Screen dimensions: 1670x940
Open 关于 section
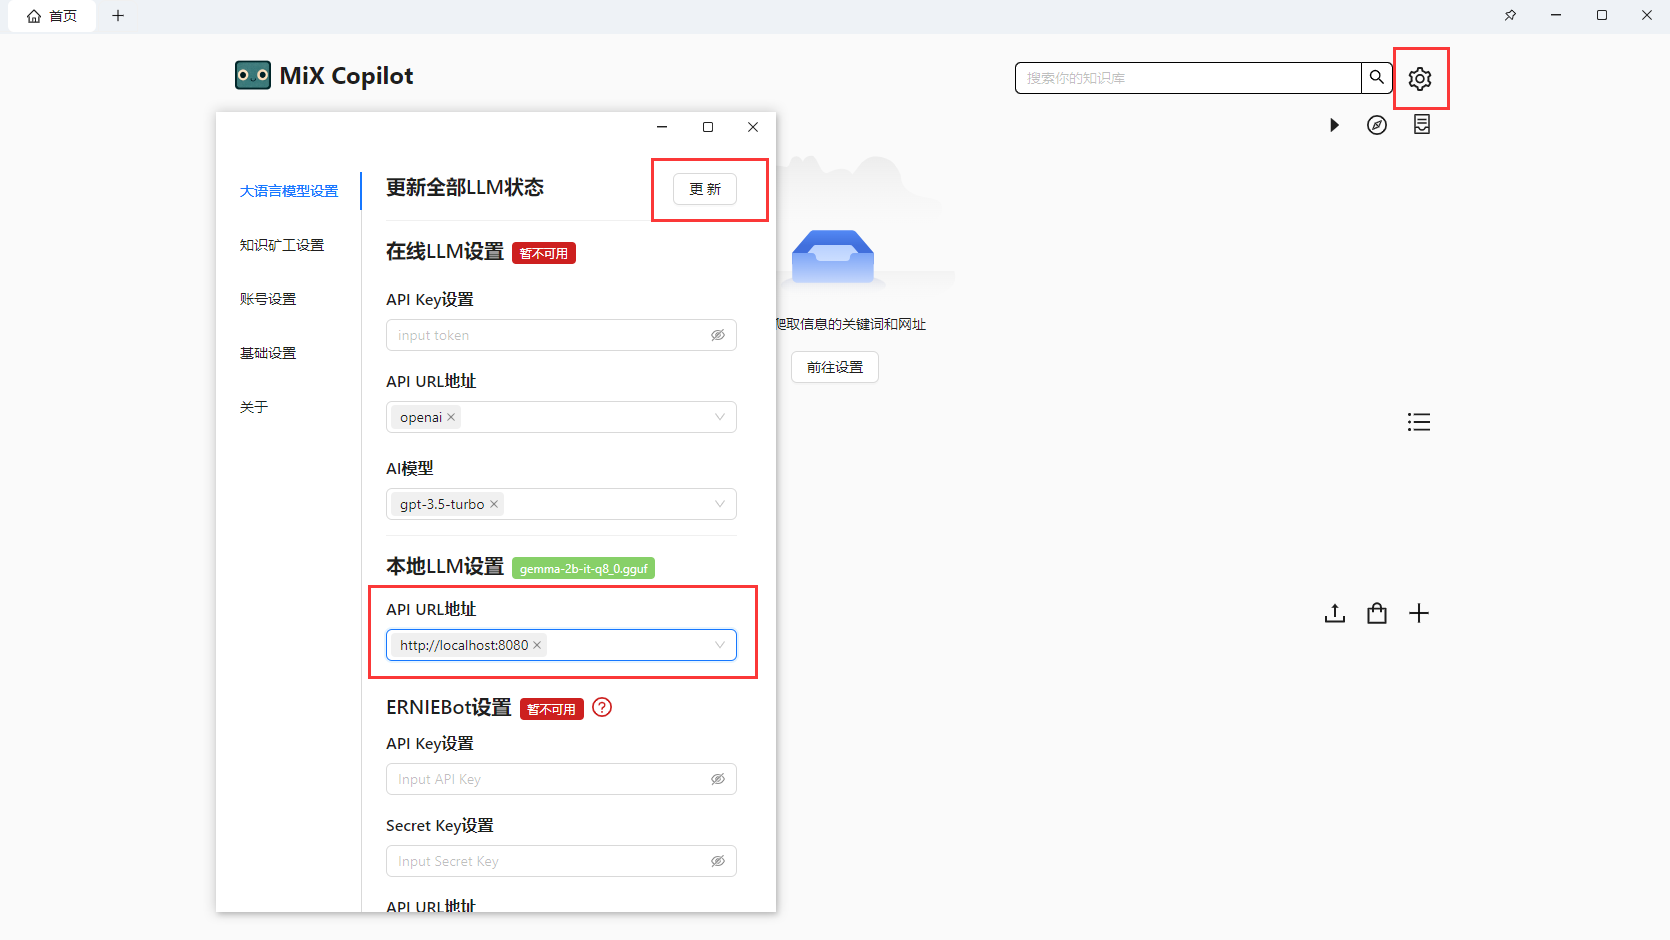pyautogui.click(x=254, y=407)
